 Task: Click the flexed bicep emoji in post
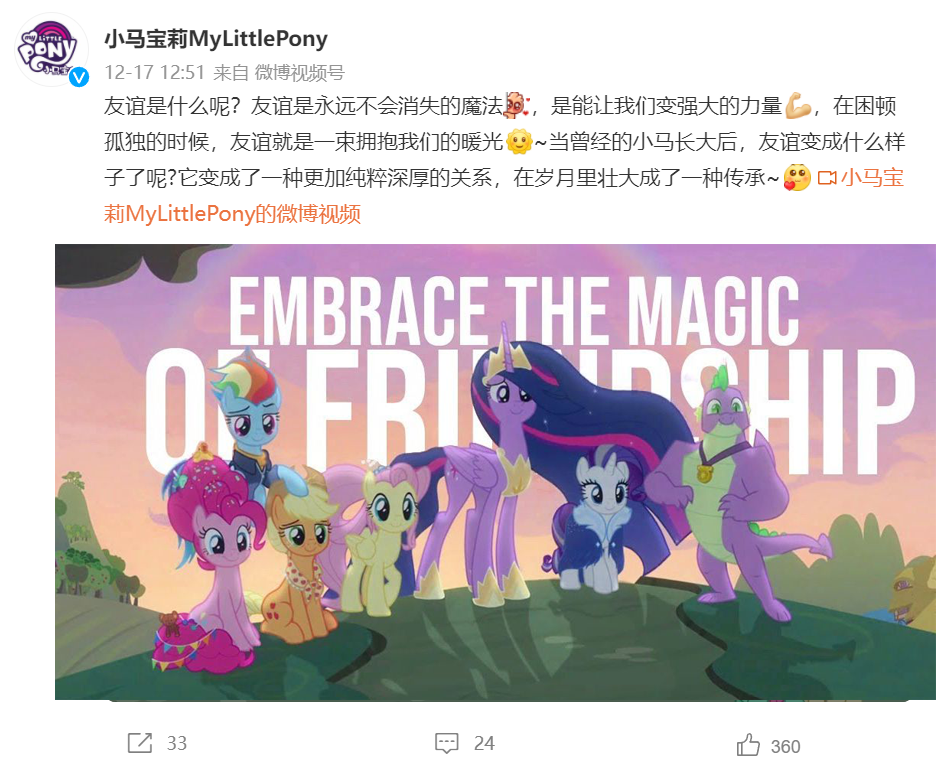point(798,106)
